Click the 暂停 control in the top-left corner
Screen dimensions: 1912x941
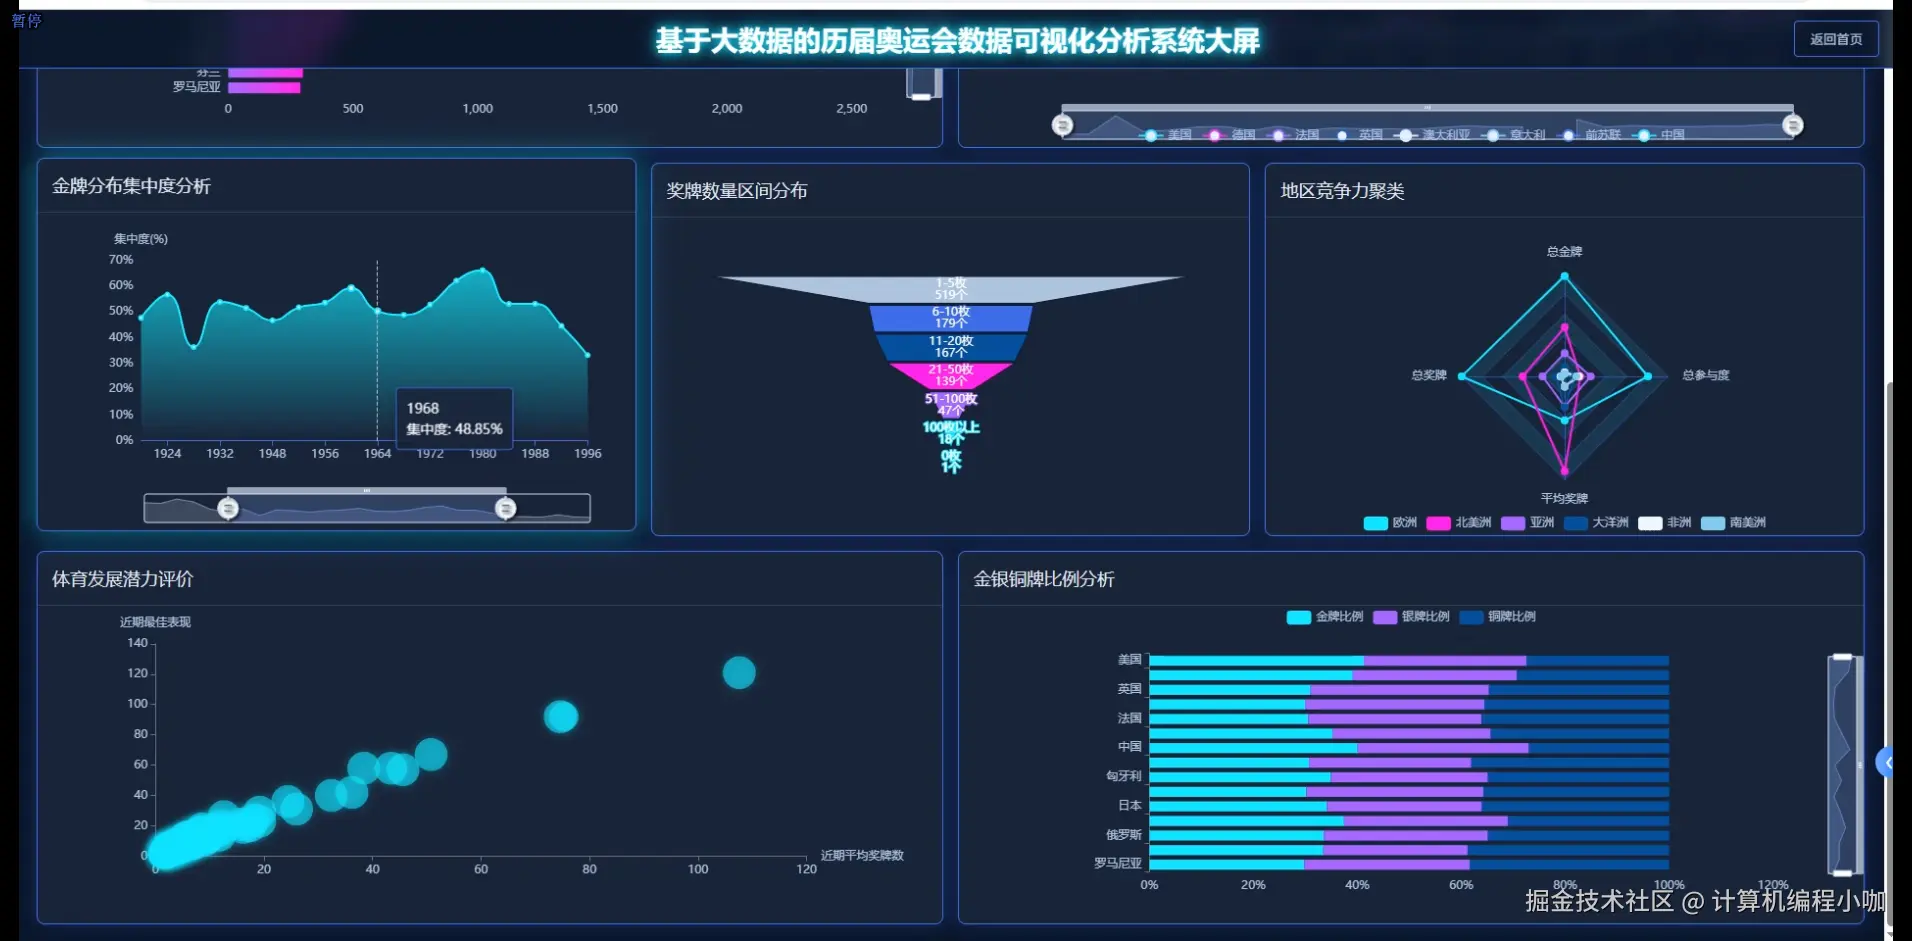[27, 20]
